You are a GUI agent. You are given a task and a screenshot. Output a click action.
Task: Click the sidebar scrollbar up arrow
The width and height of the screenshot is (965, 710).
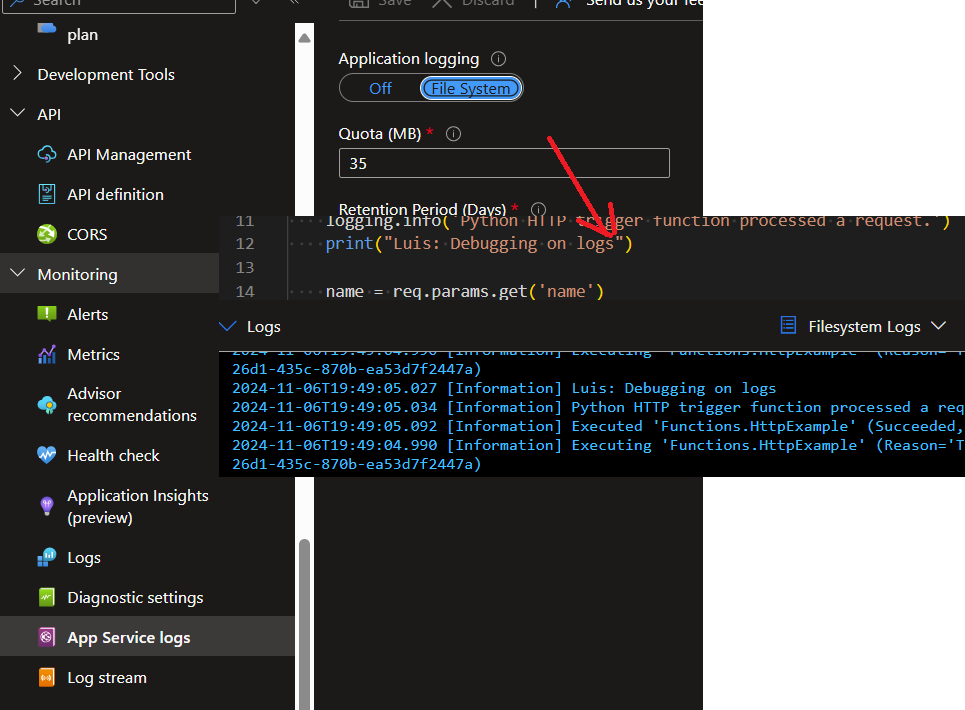coord(304,38)
